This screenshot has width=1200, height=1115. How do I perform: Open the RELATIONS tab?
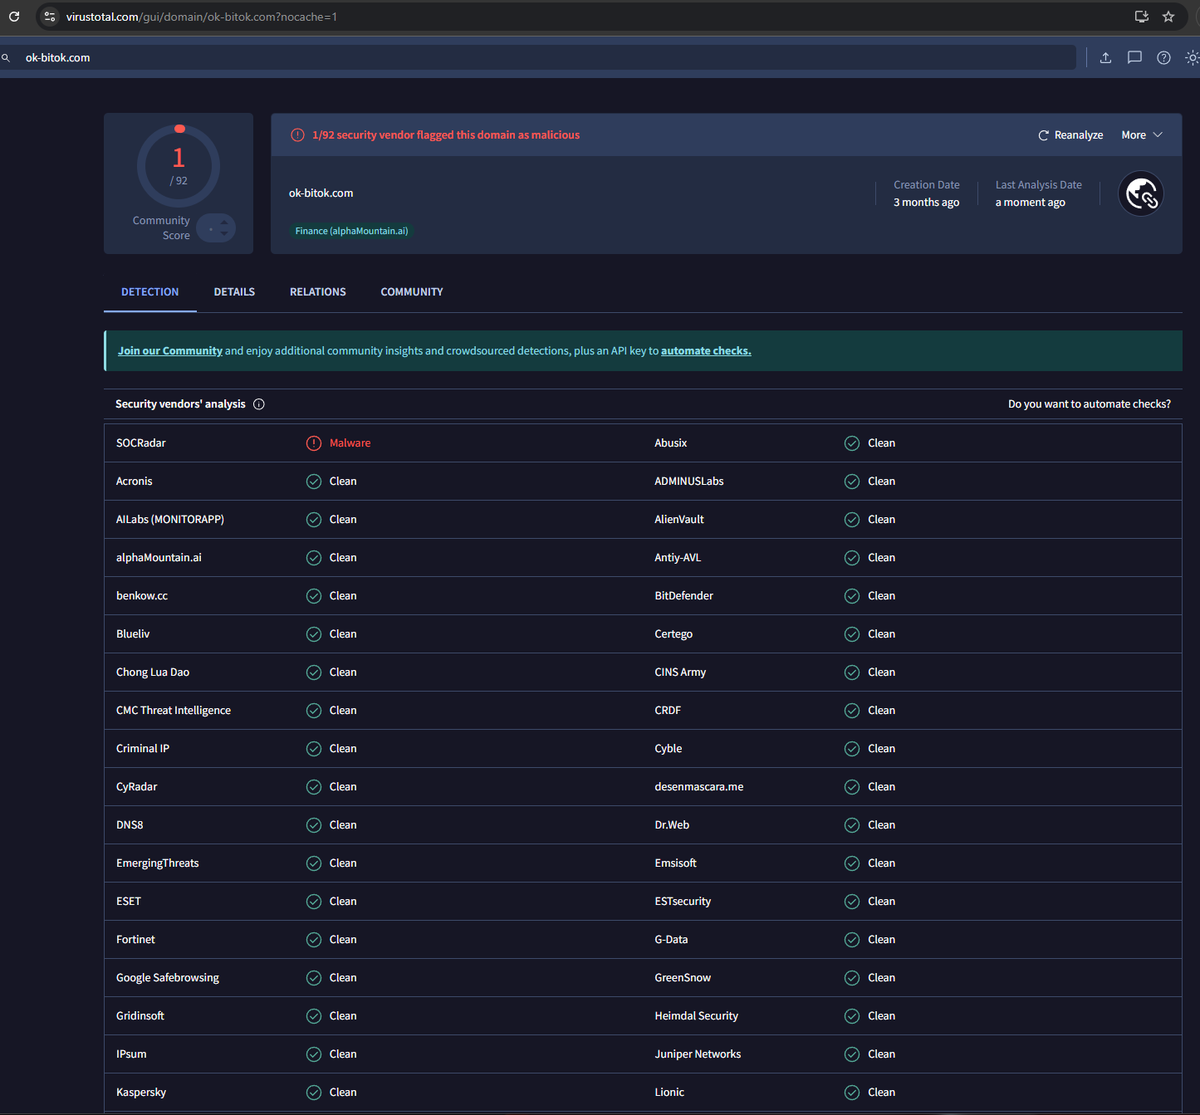[318, 292]
